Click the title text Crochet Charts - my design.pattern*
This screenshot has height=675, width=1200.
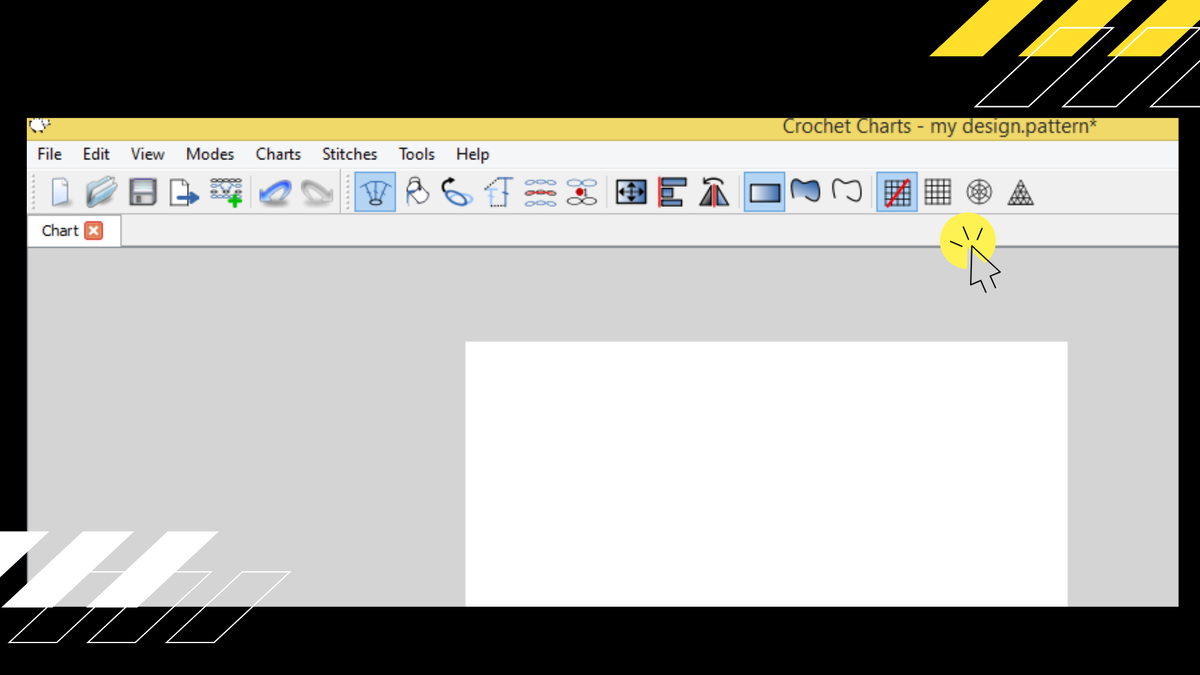coord(940,127)
